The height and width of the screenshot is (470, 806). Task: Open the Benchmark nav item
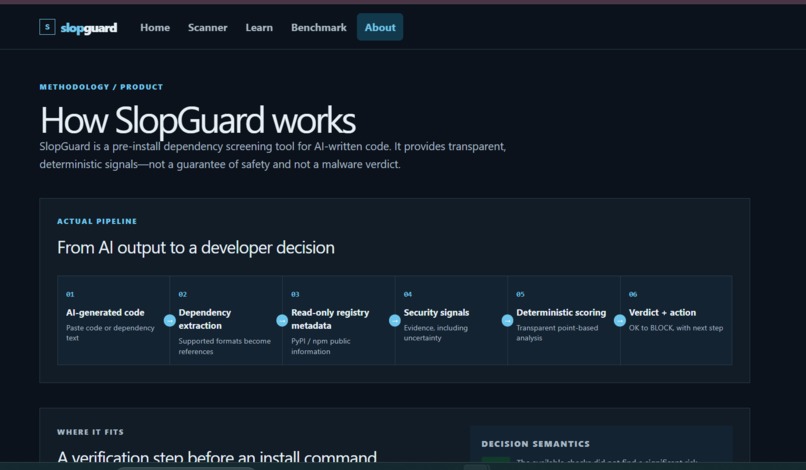(x=319, y=27)
